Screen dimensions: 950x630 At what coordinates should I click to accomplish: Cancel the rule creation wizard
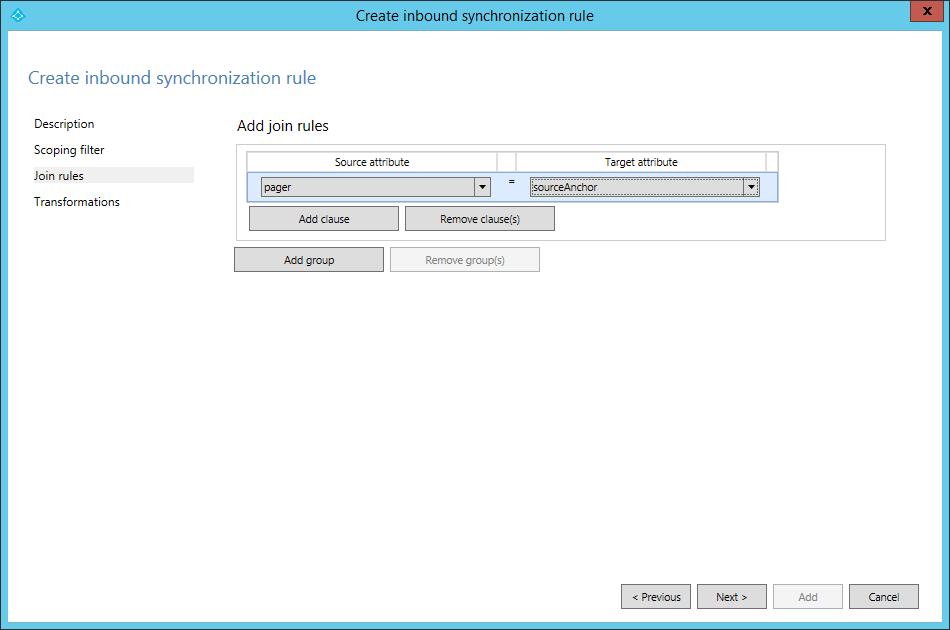(884, 597)
